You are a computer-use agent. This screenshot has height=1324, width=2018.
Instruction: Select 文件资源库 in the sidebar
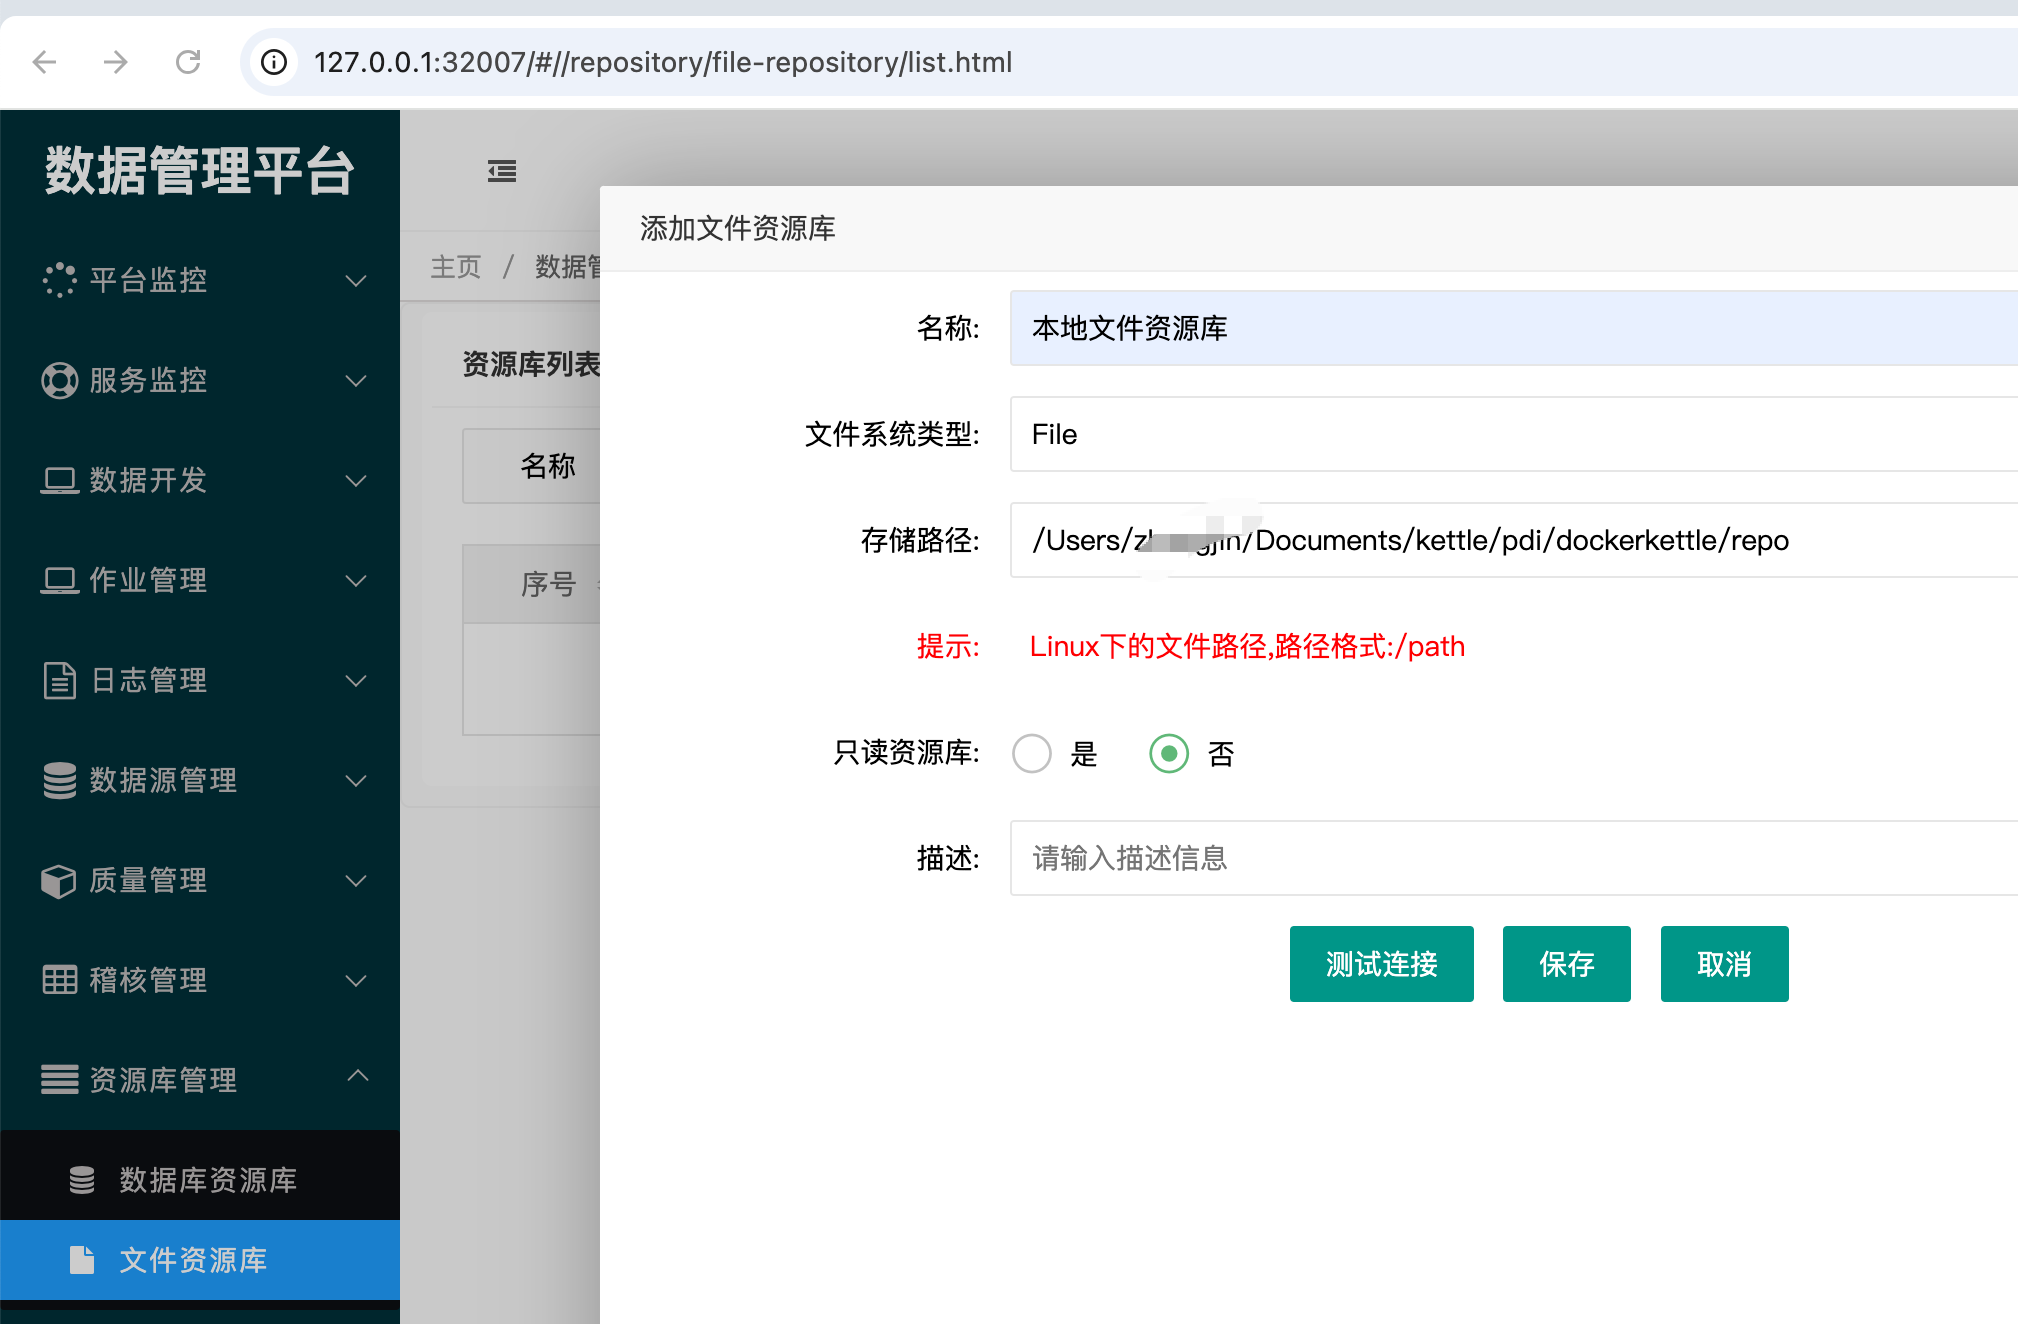pyautogui.click(x=193, y=1260)
